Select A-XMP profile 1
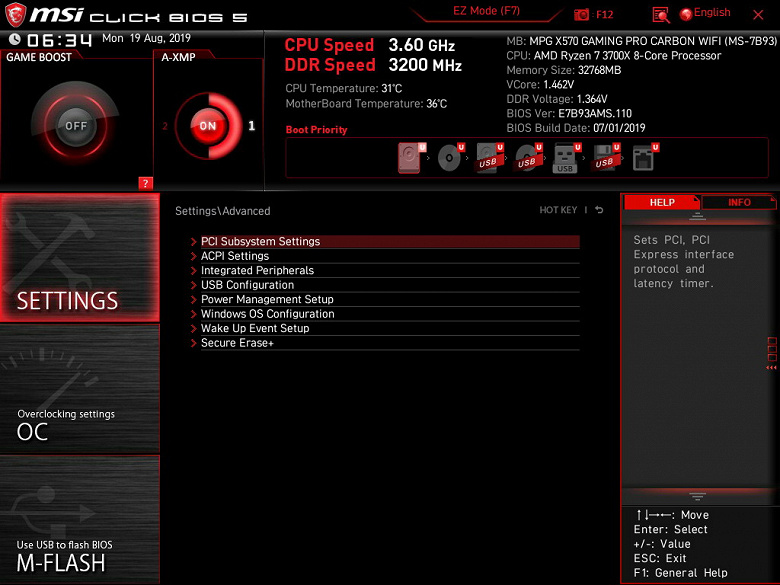Image resolution: width=780 pixels, height=585 pixels. [252, 126]
